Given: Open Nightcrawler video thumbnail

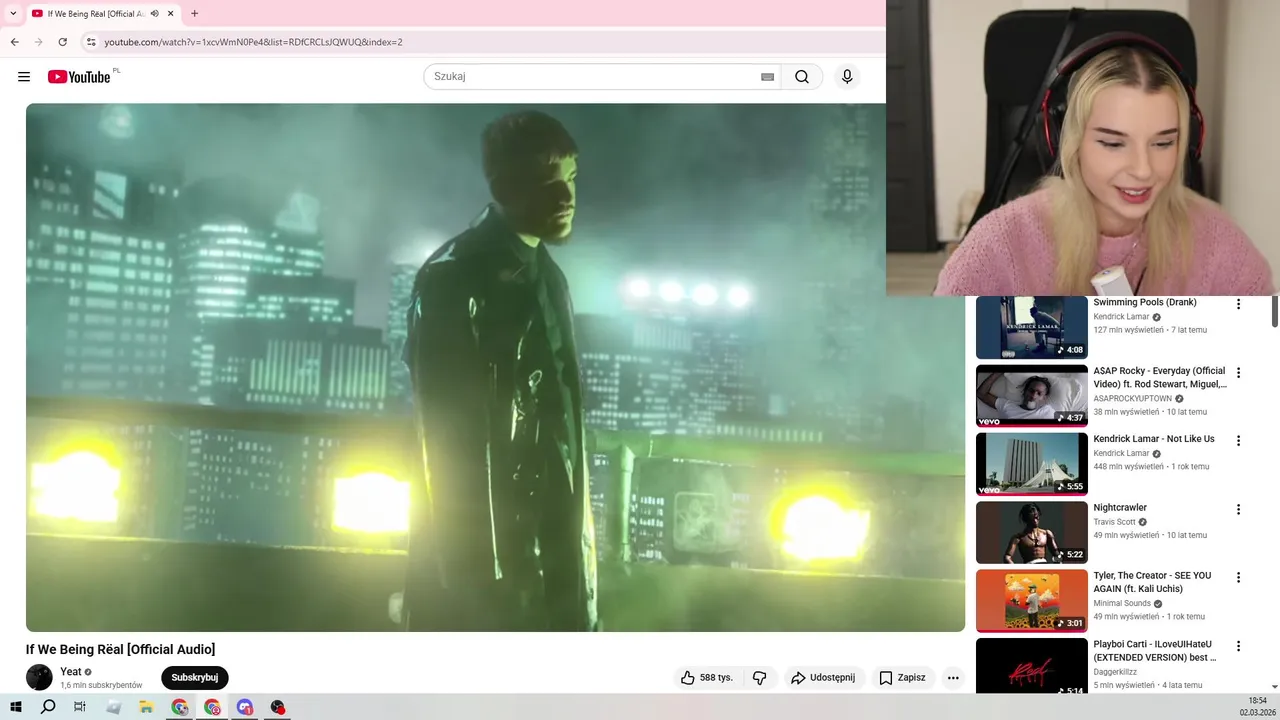Looking at the screenshot, I should click(x=1032, y=533).
